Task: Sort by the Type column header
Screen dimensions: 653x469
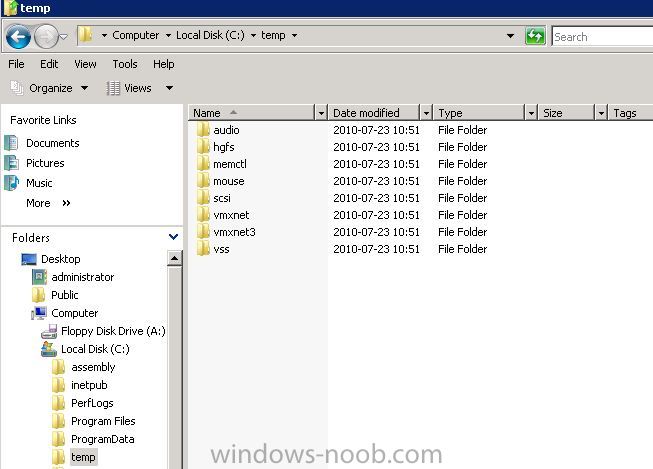Action: (479, 113)
